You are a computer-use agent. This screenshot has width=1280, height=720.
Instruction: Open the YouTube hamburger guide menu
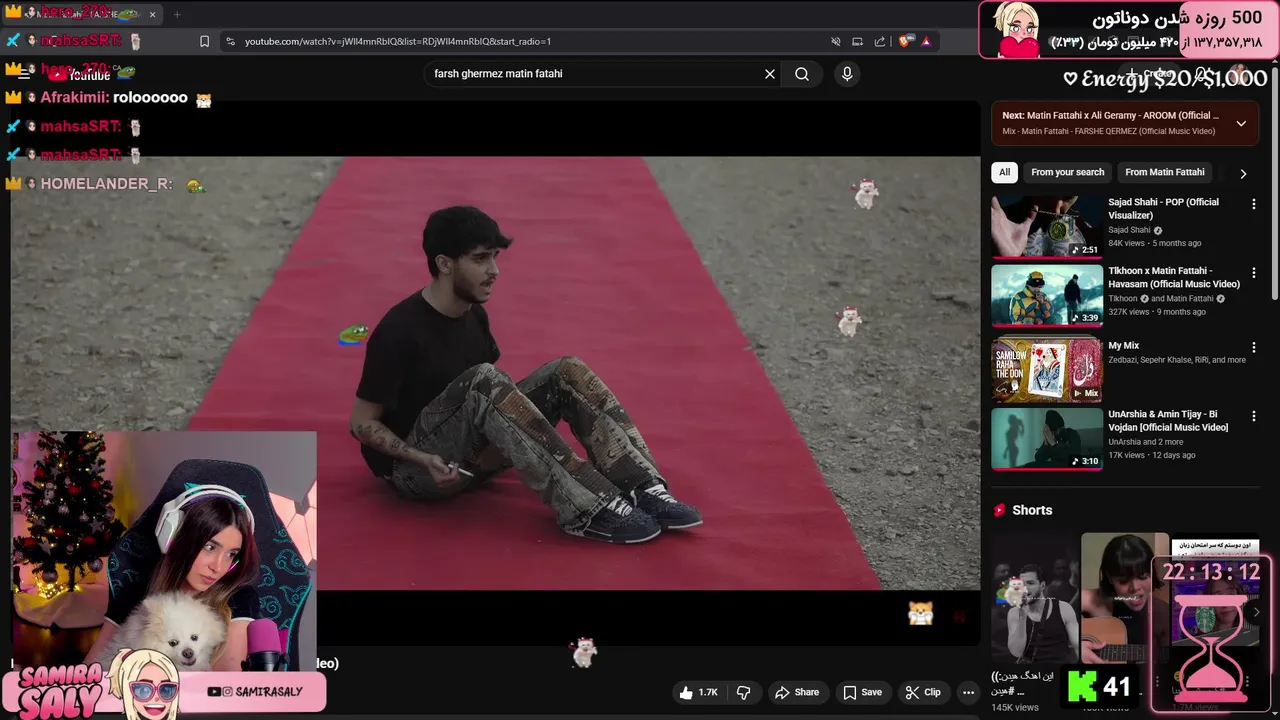23,74
